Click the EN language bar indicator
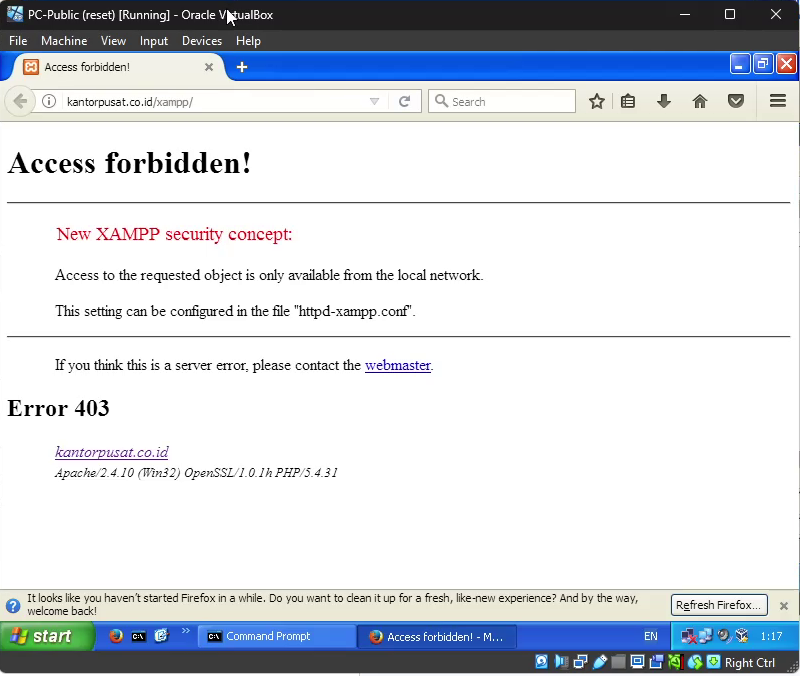 click(651, 636)
